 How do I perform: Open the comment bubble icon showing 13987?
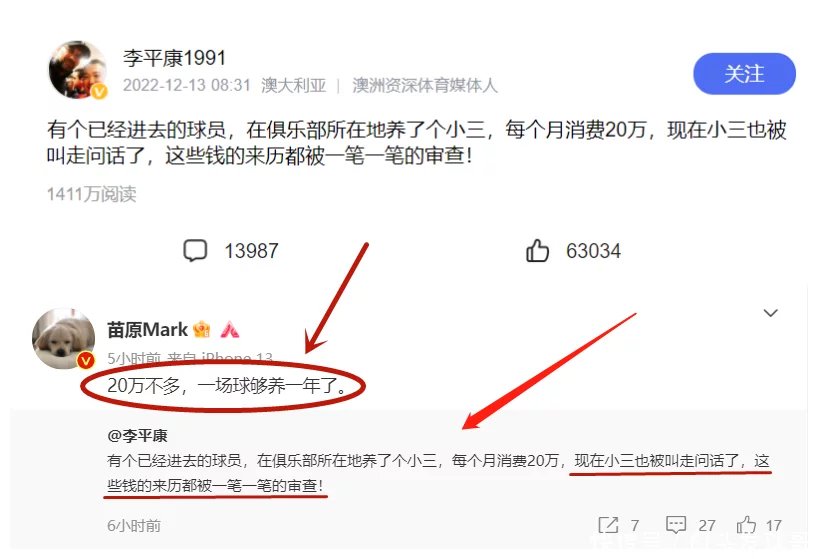[x=195, y=250]
